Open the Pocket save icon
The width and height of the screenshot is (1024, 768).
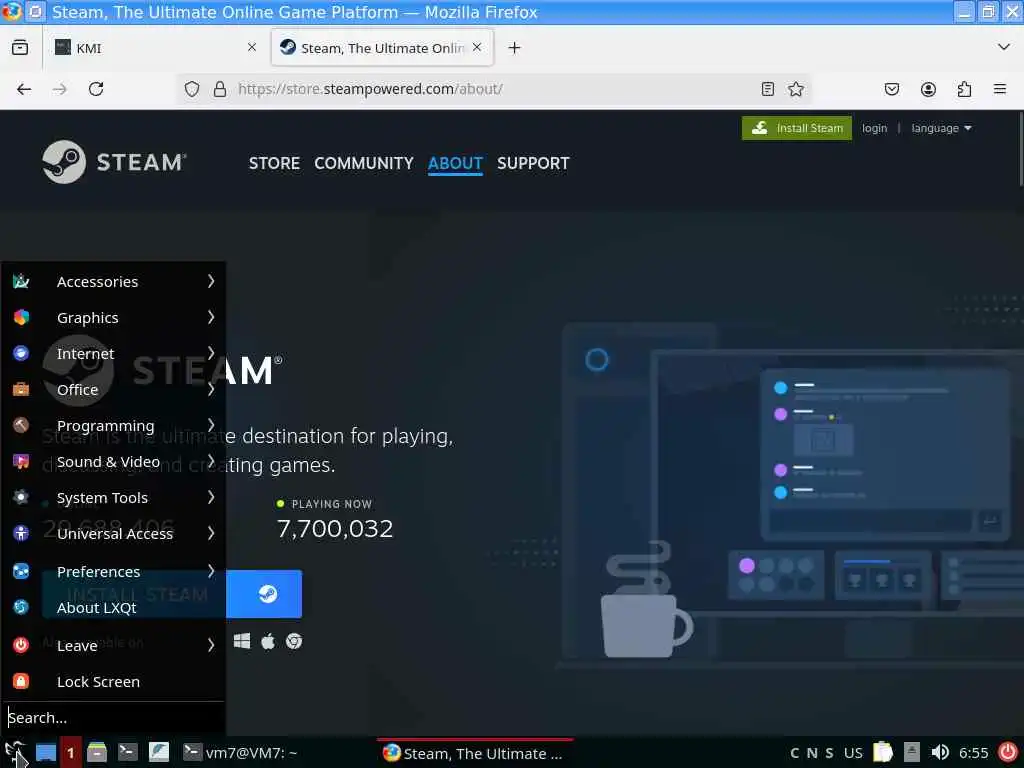point(891,89)
